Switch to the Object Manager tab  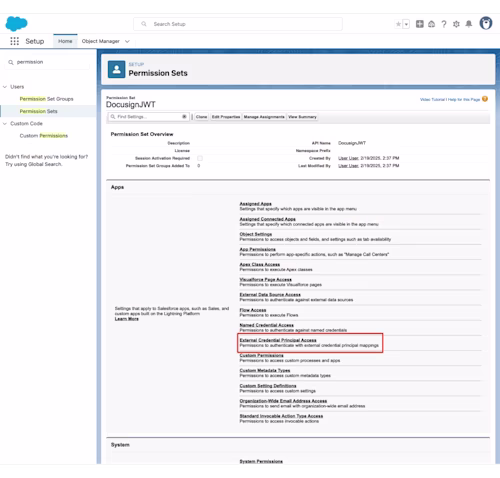click(100, 41)
